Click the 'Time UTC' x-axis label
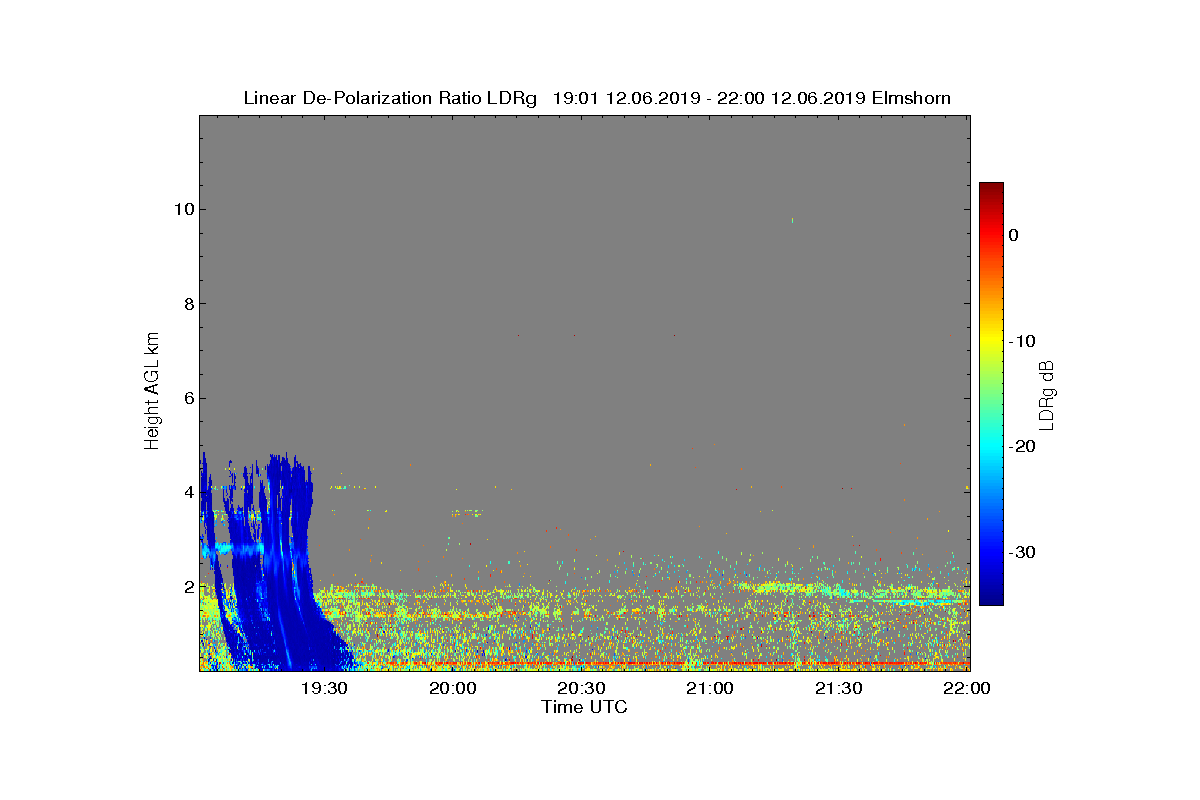1200x800 pixels. coord(585,707)
